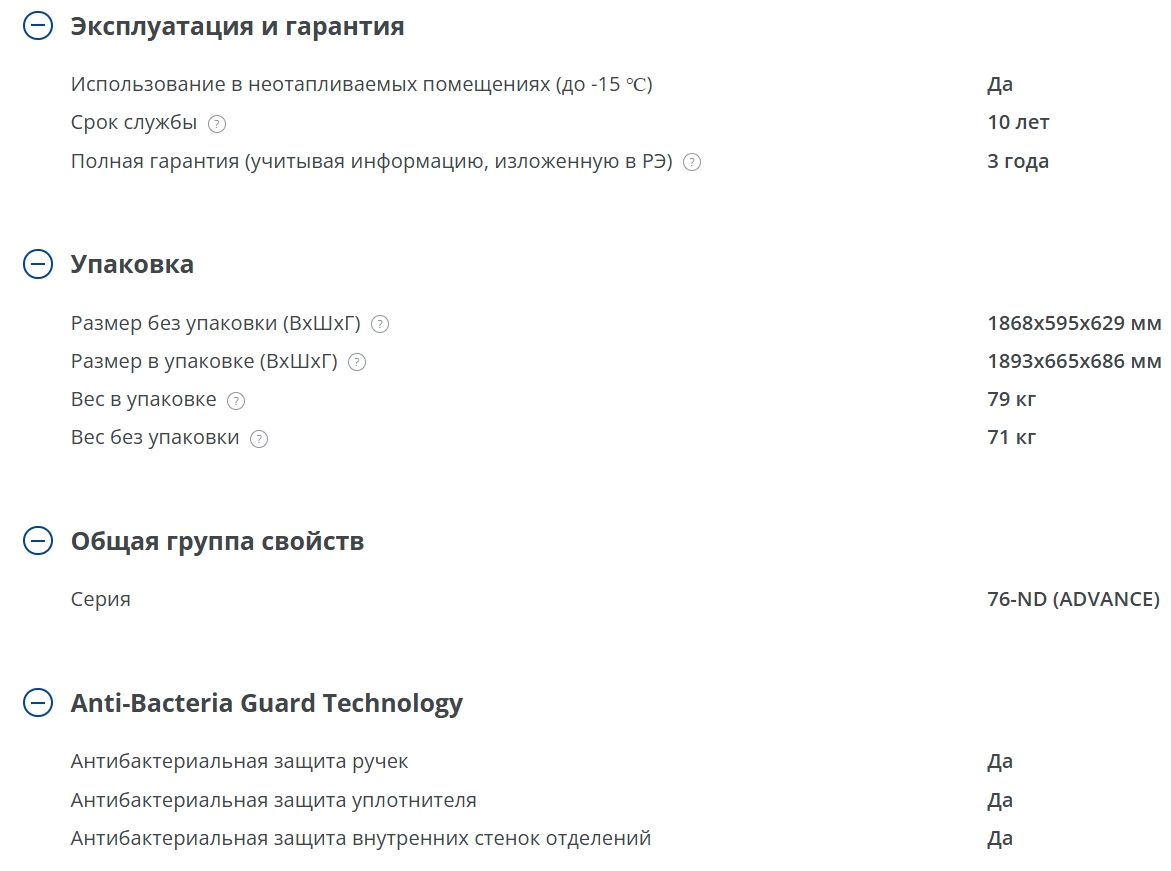Click the 3 года warranty value
This screenshot has height=871, width=1171.
1018,161
